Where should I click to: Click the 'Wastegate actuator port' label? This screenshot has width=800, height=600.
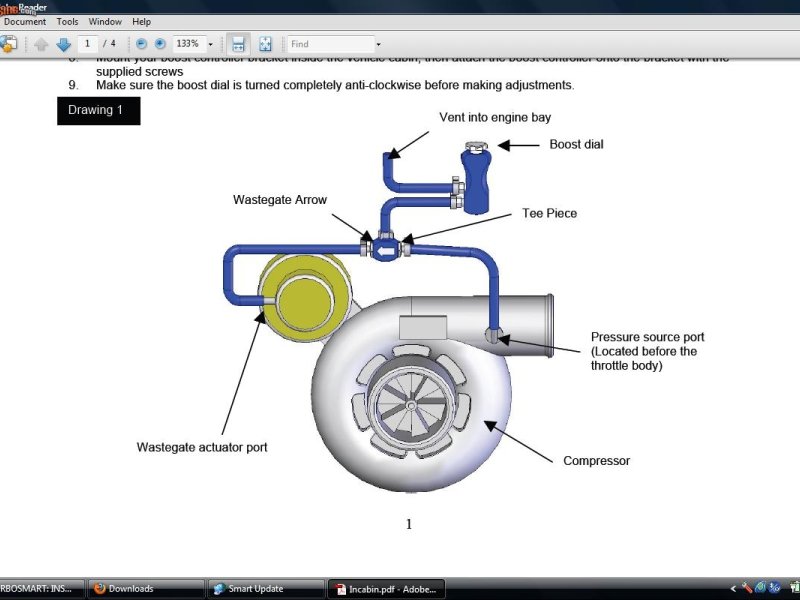202,447
